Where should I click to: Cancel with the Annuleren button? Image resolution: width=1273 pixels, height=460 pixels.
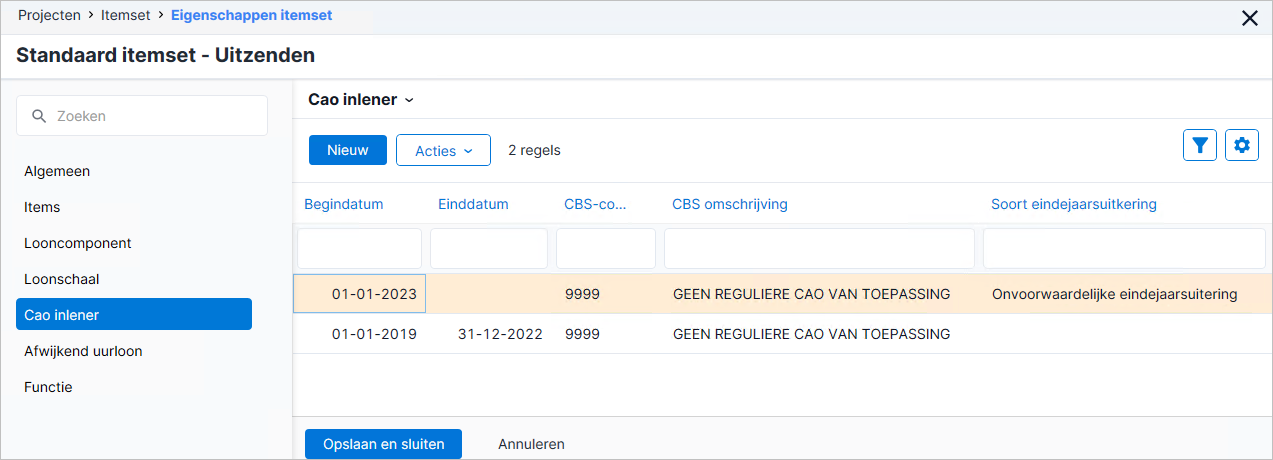pos(531,444)
